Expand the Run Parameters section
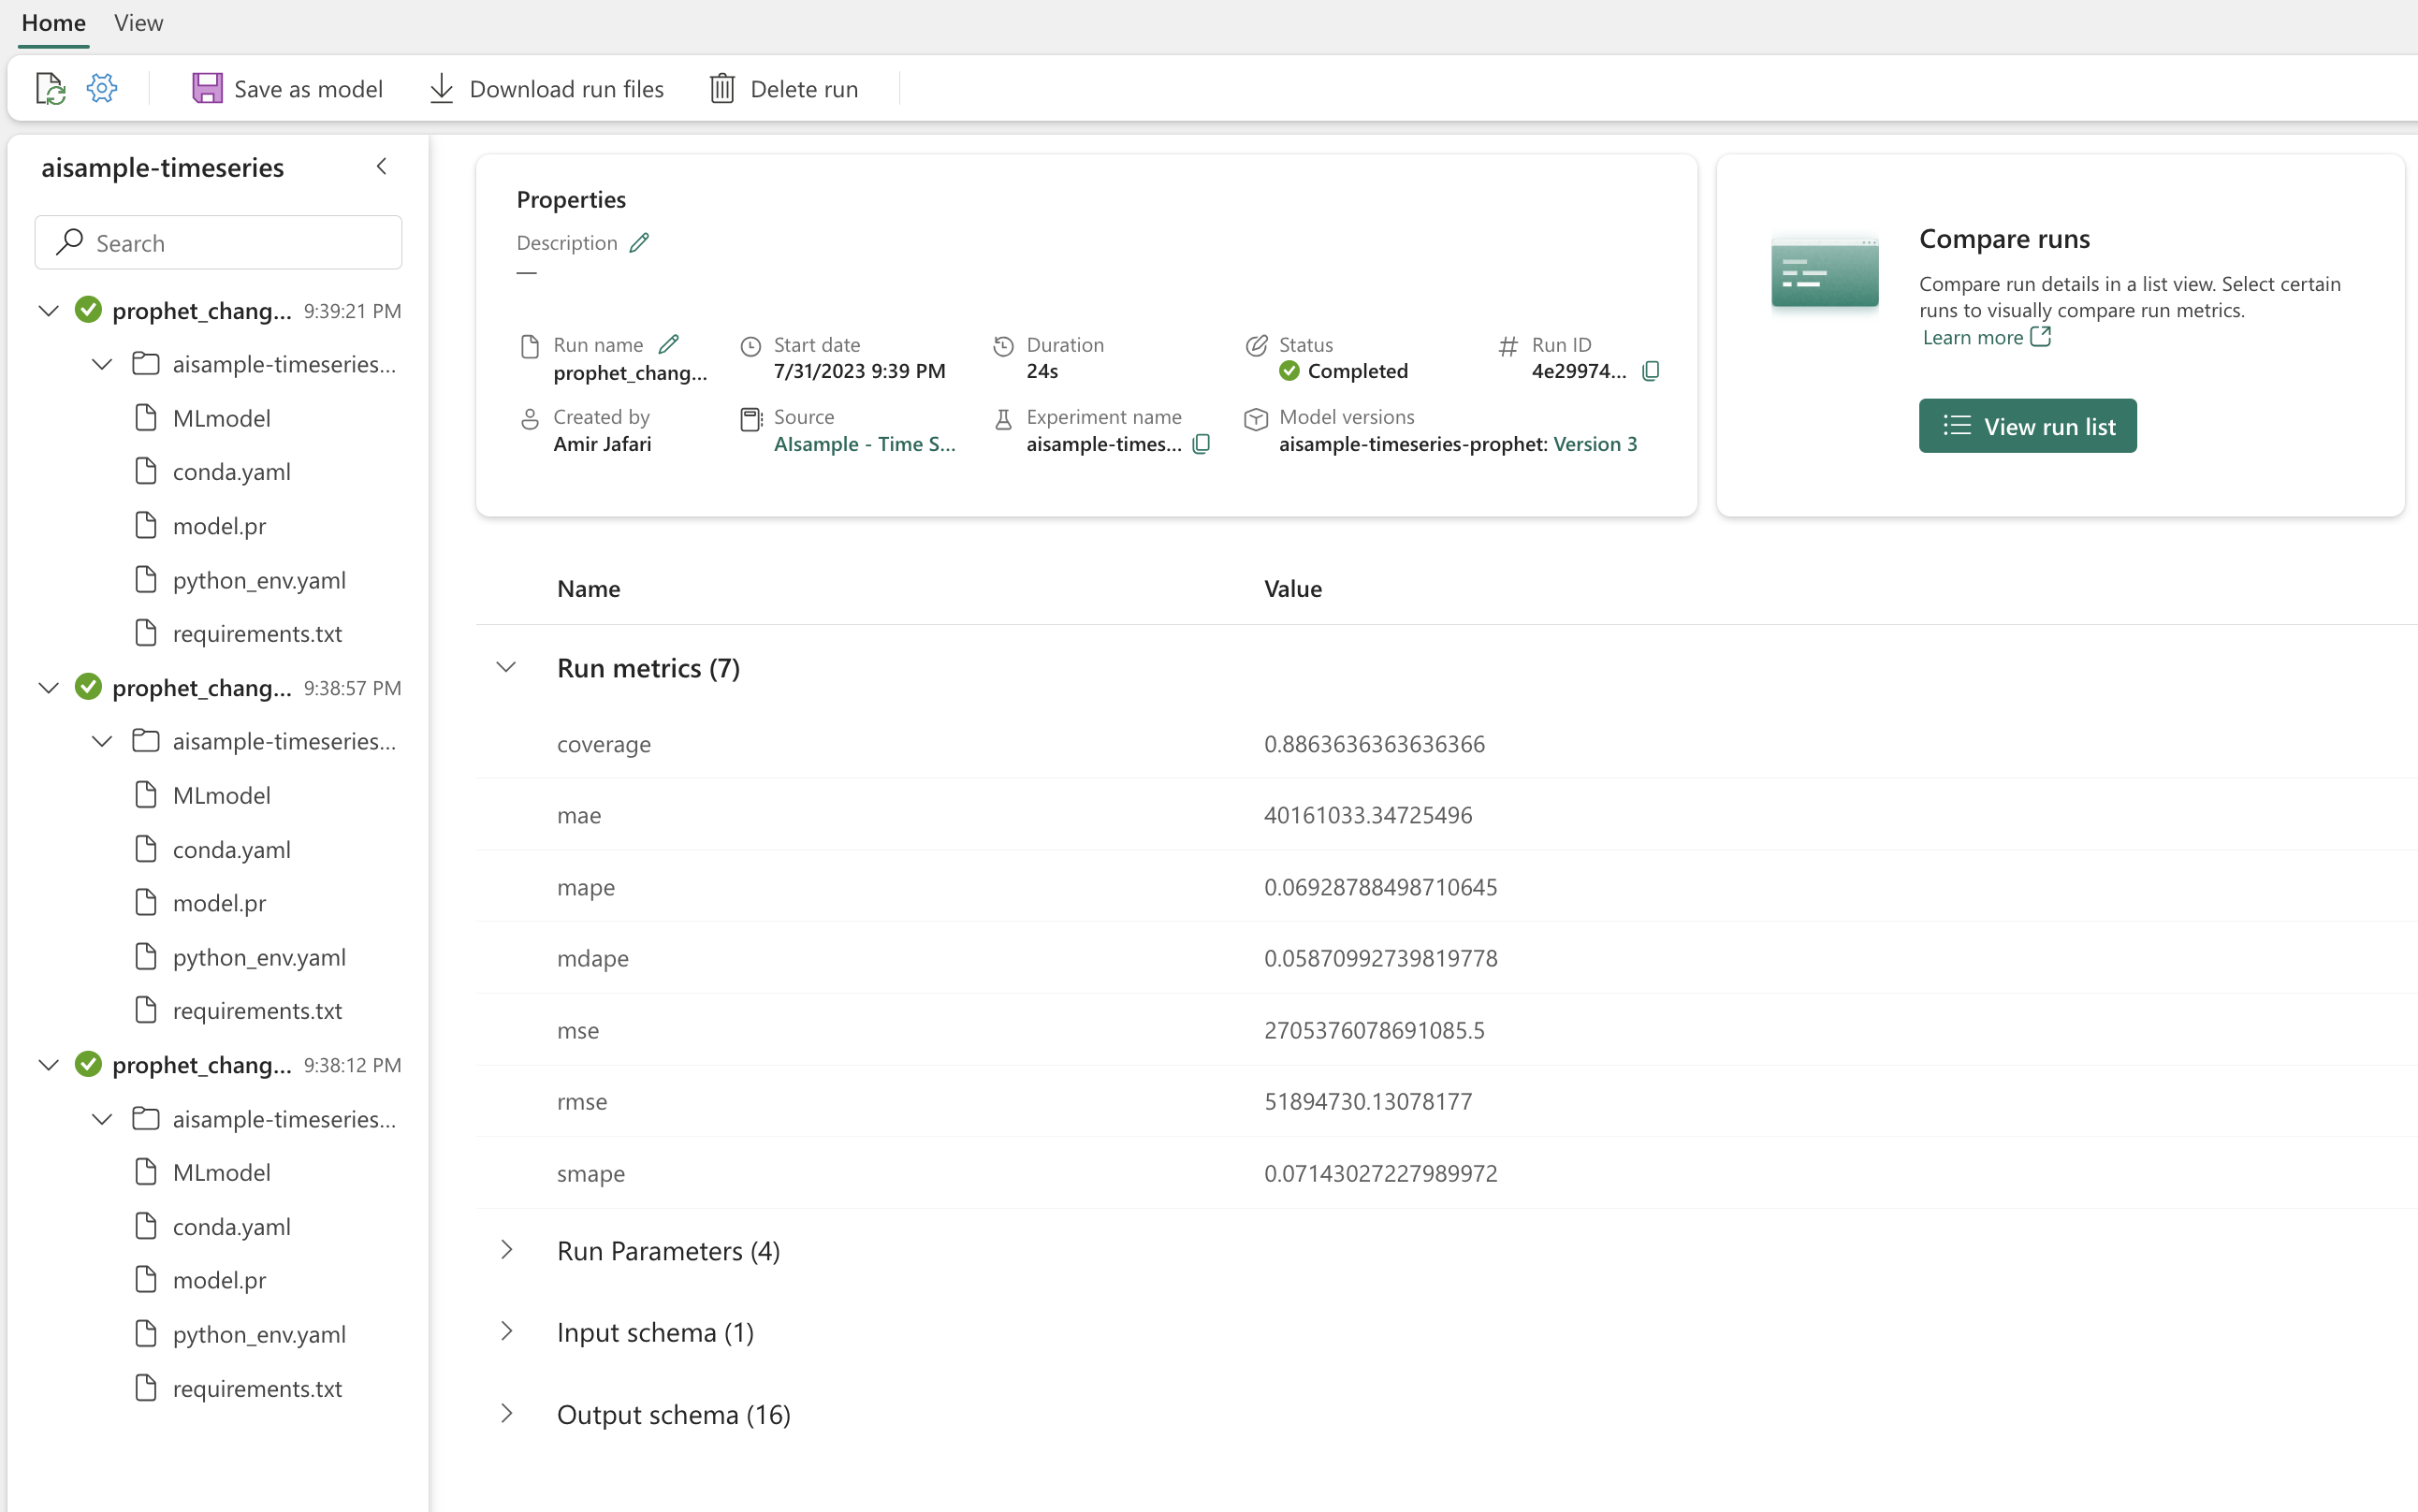 [505, 1251]
